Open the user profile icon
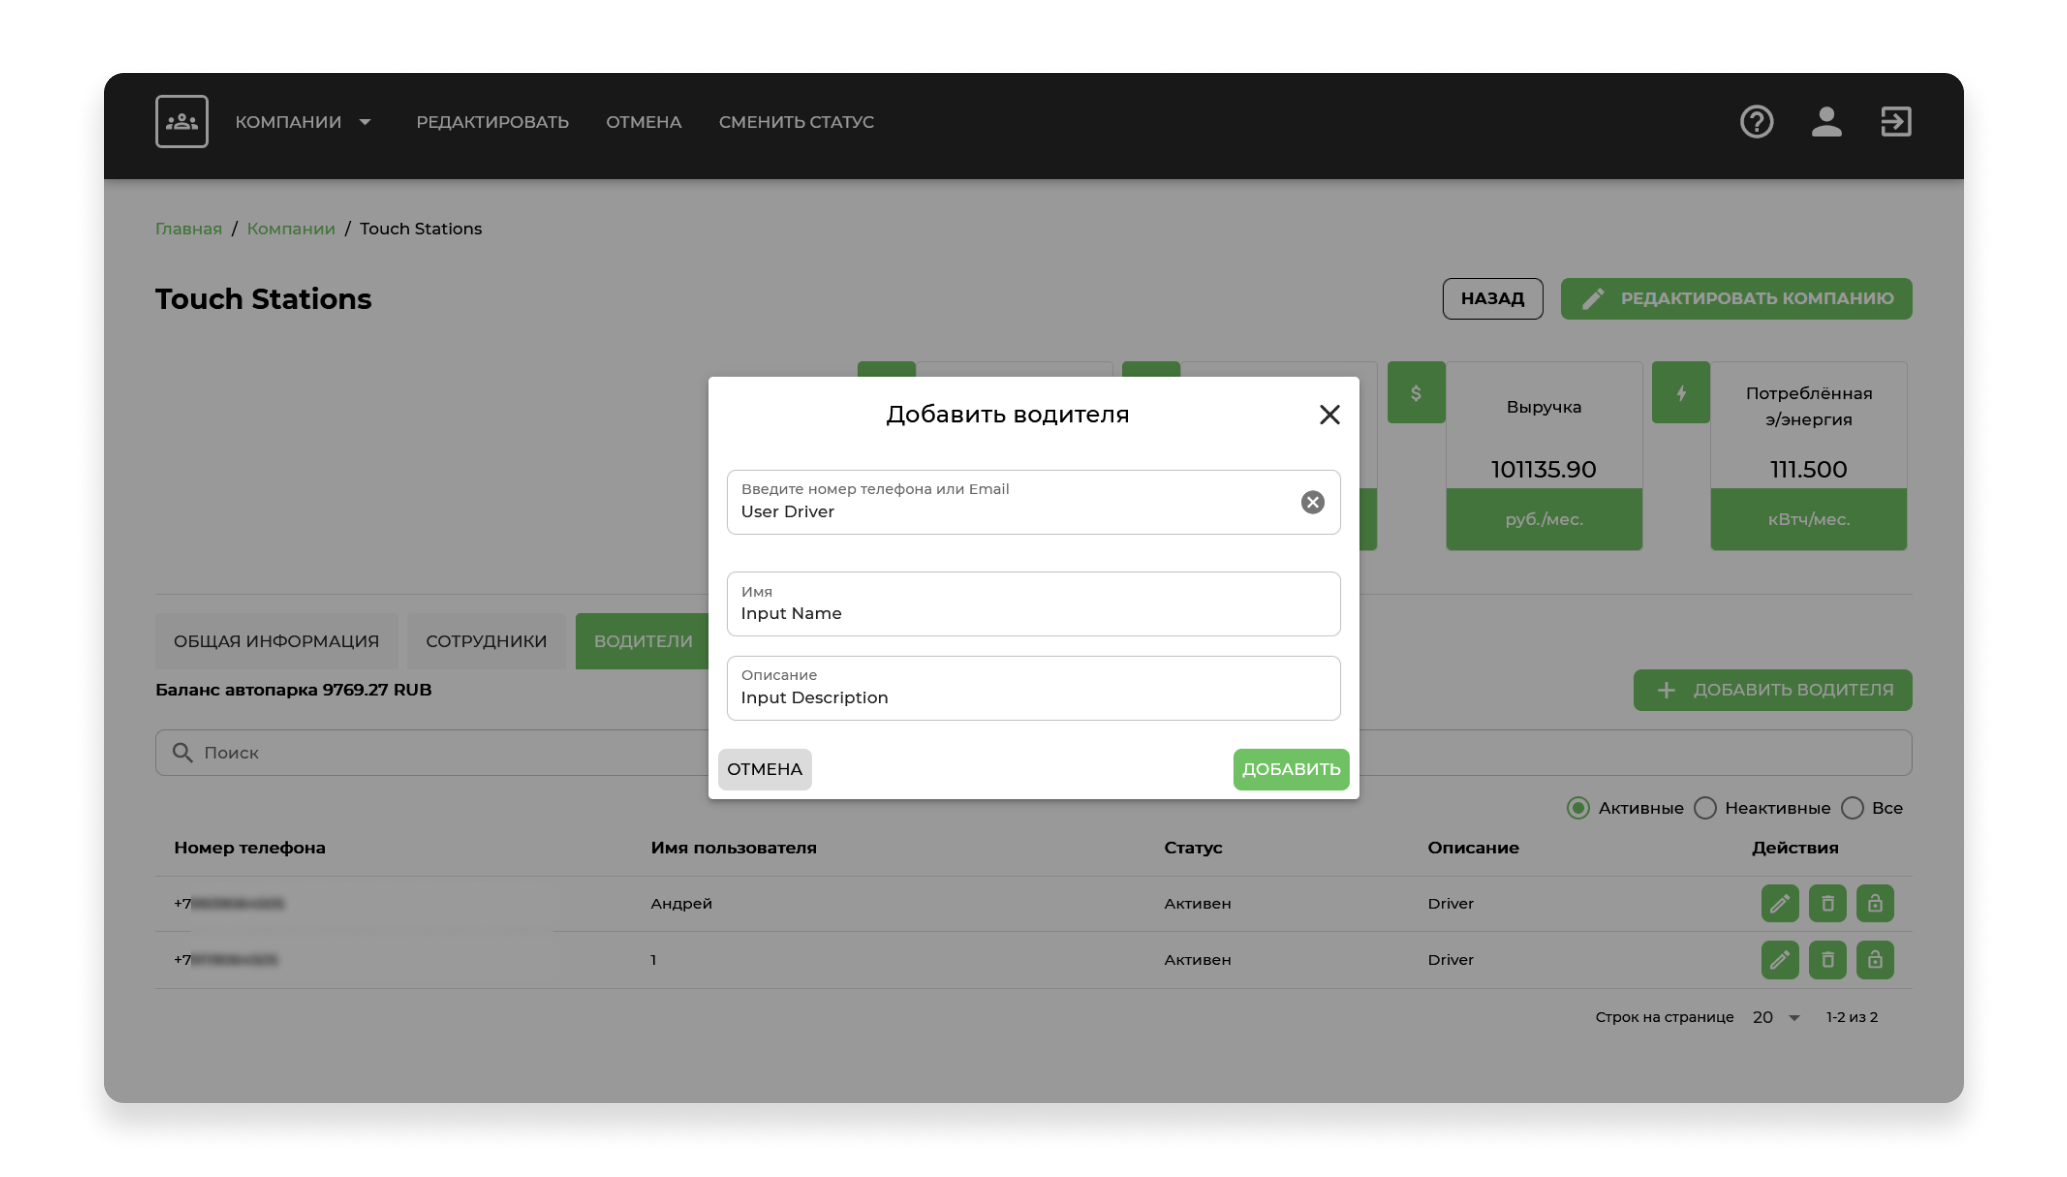This screenshot has height=1177, width=2067. [1826, 121]
